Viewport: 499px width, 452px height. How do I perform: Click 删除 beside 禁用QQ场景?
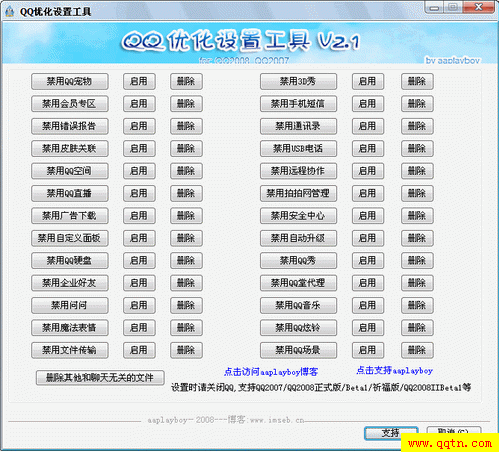point(417,350)
